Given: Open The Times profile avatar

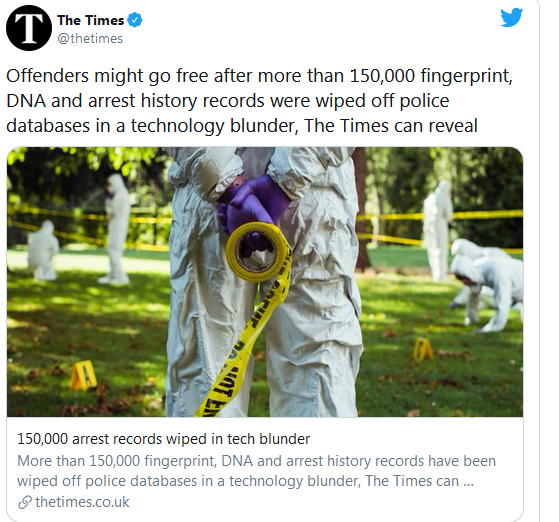Looking at the screenshot, I should [29, 28].
